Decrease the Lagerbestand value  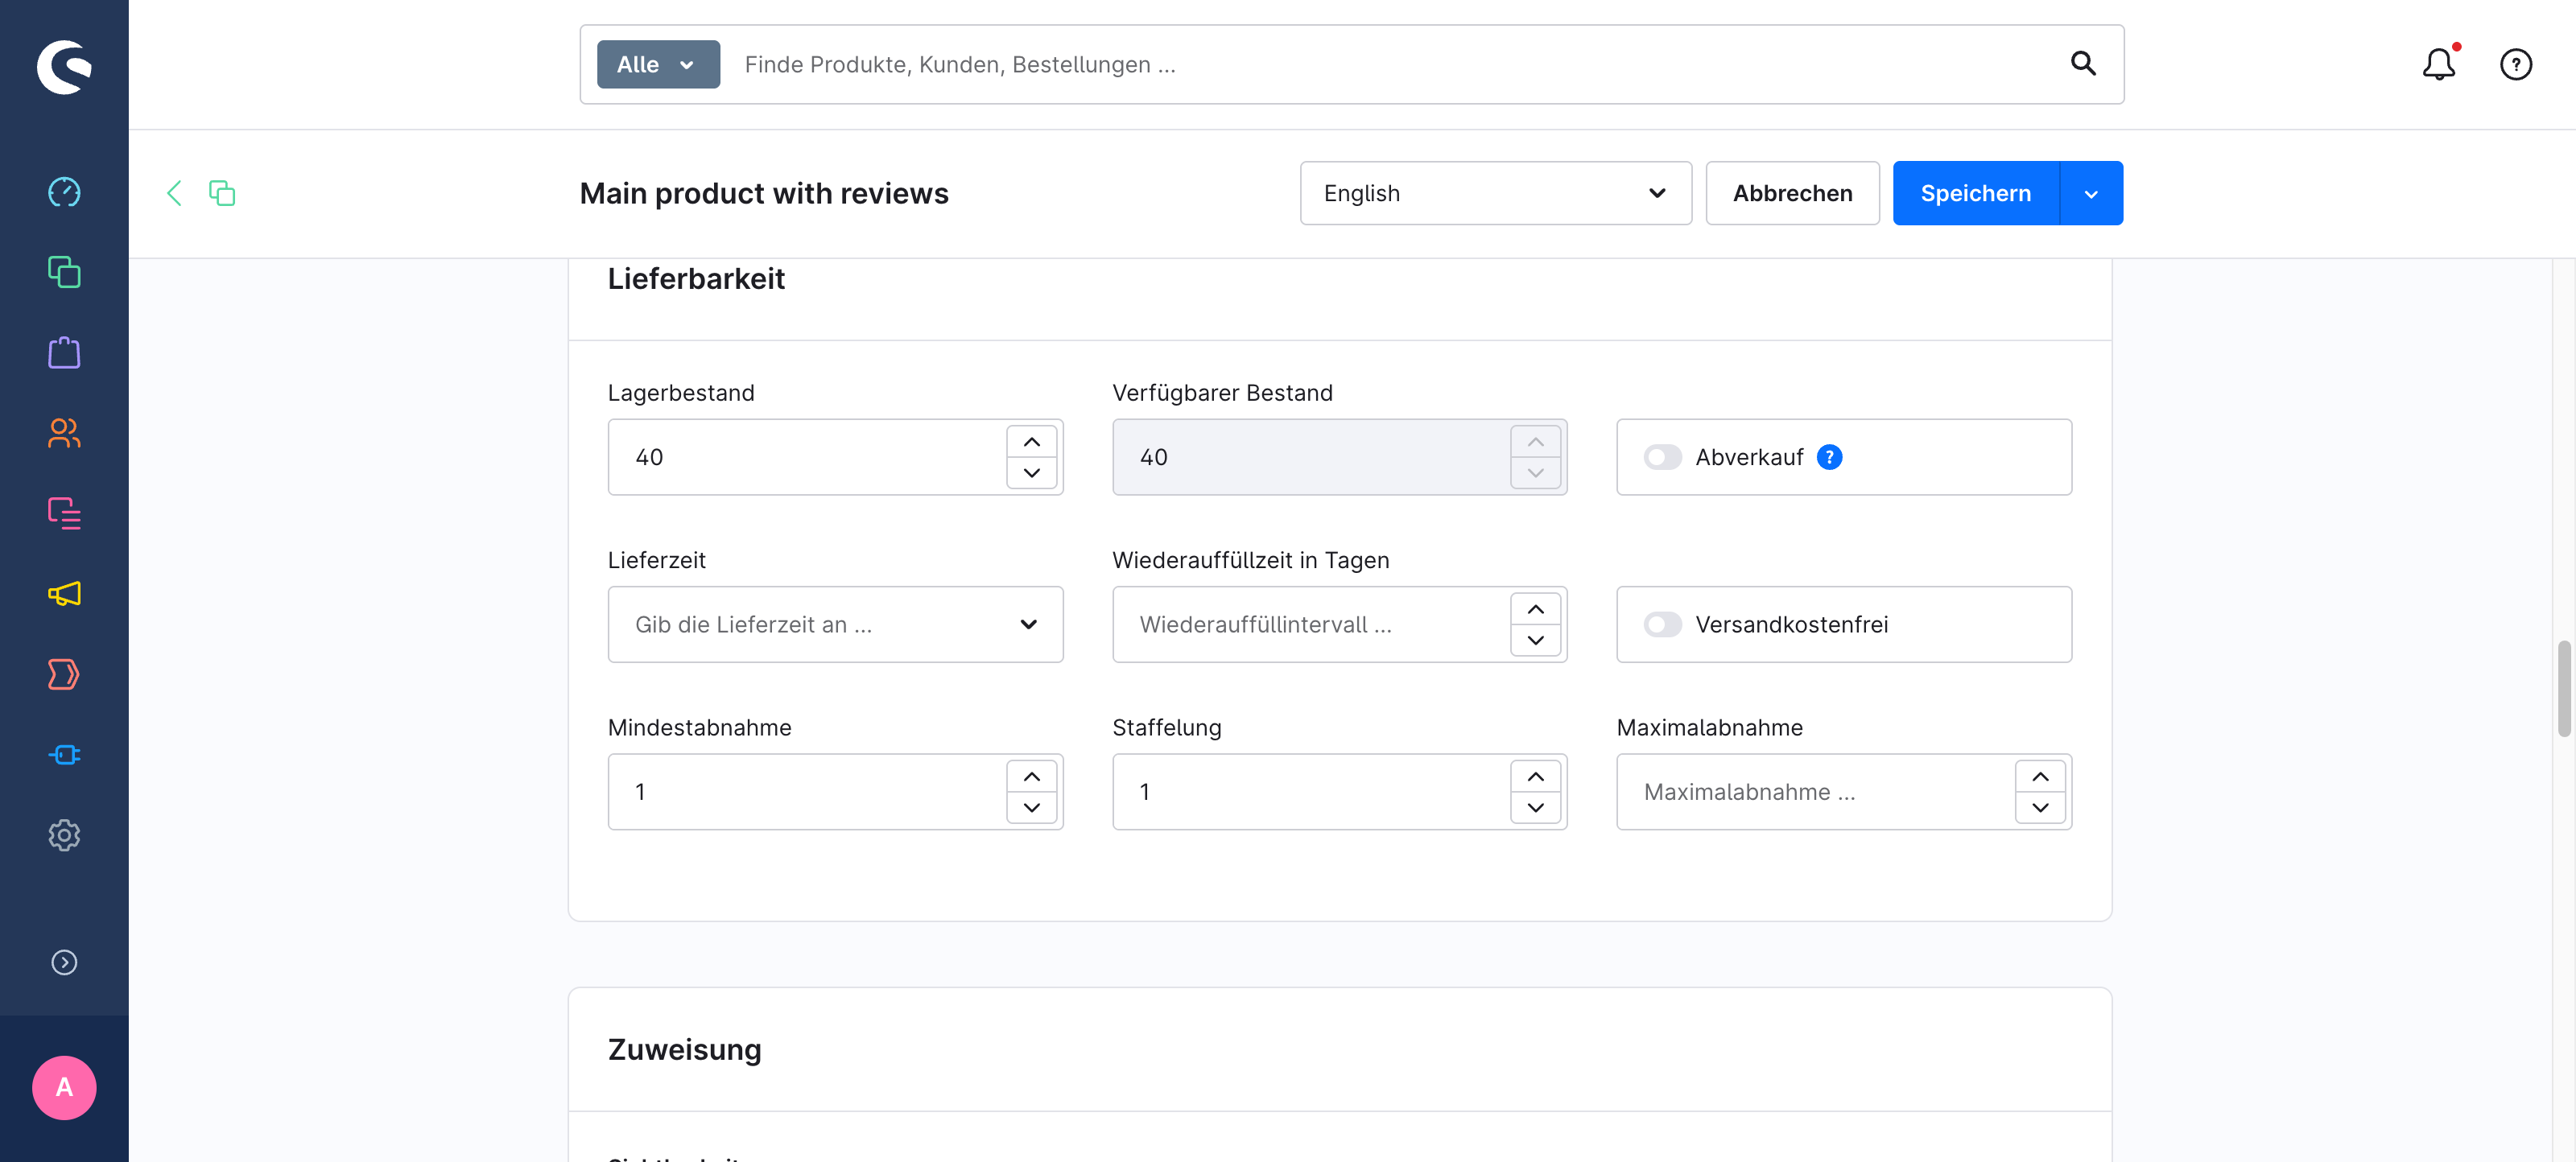click(1031, 472)
